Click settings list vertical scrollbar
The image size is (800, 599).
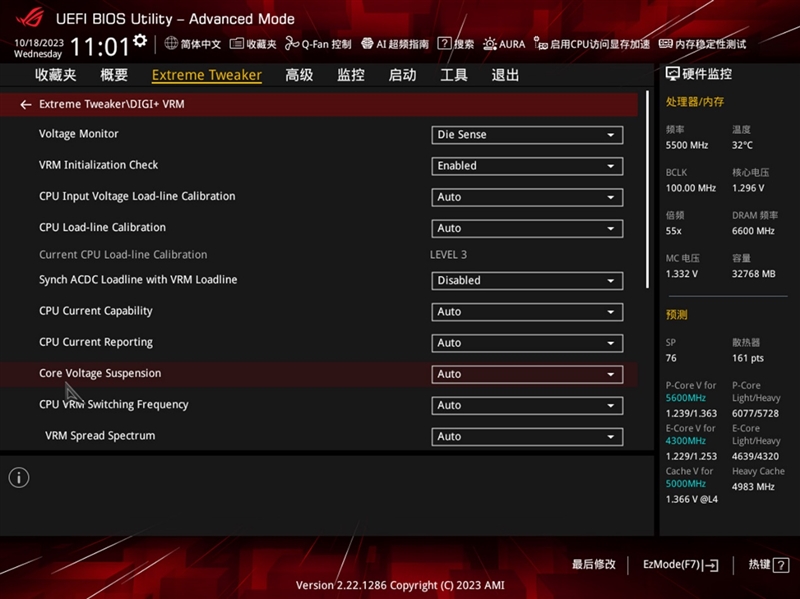click(647, 189)
